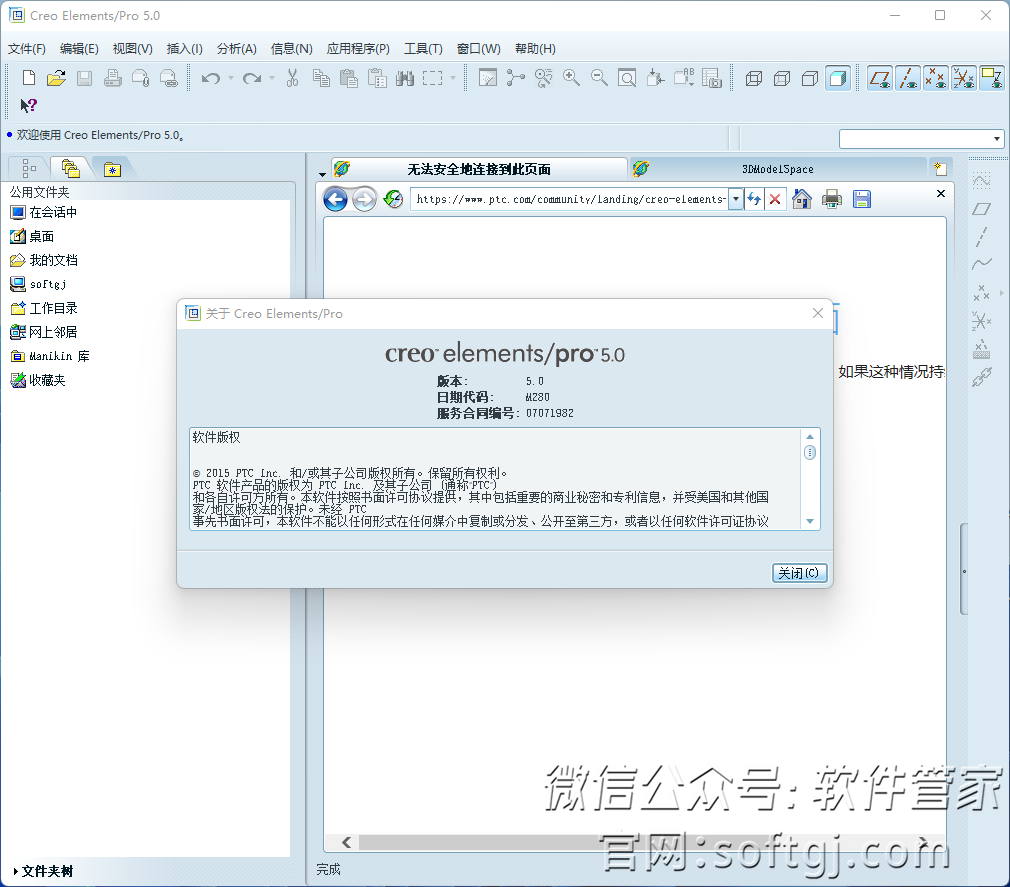Go forward in embedded browser
The width and height of the screenshot is (1010, 887).
[364, 199]
